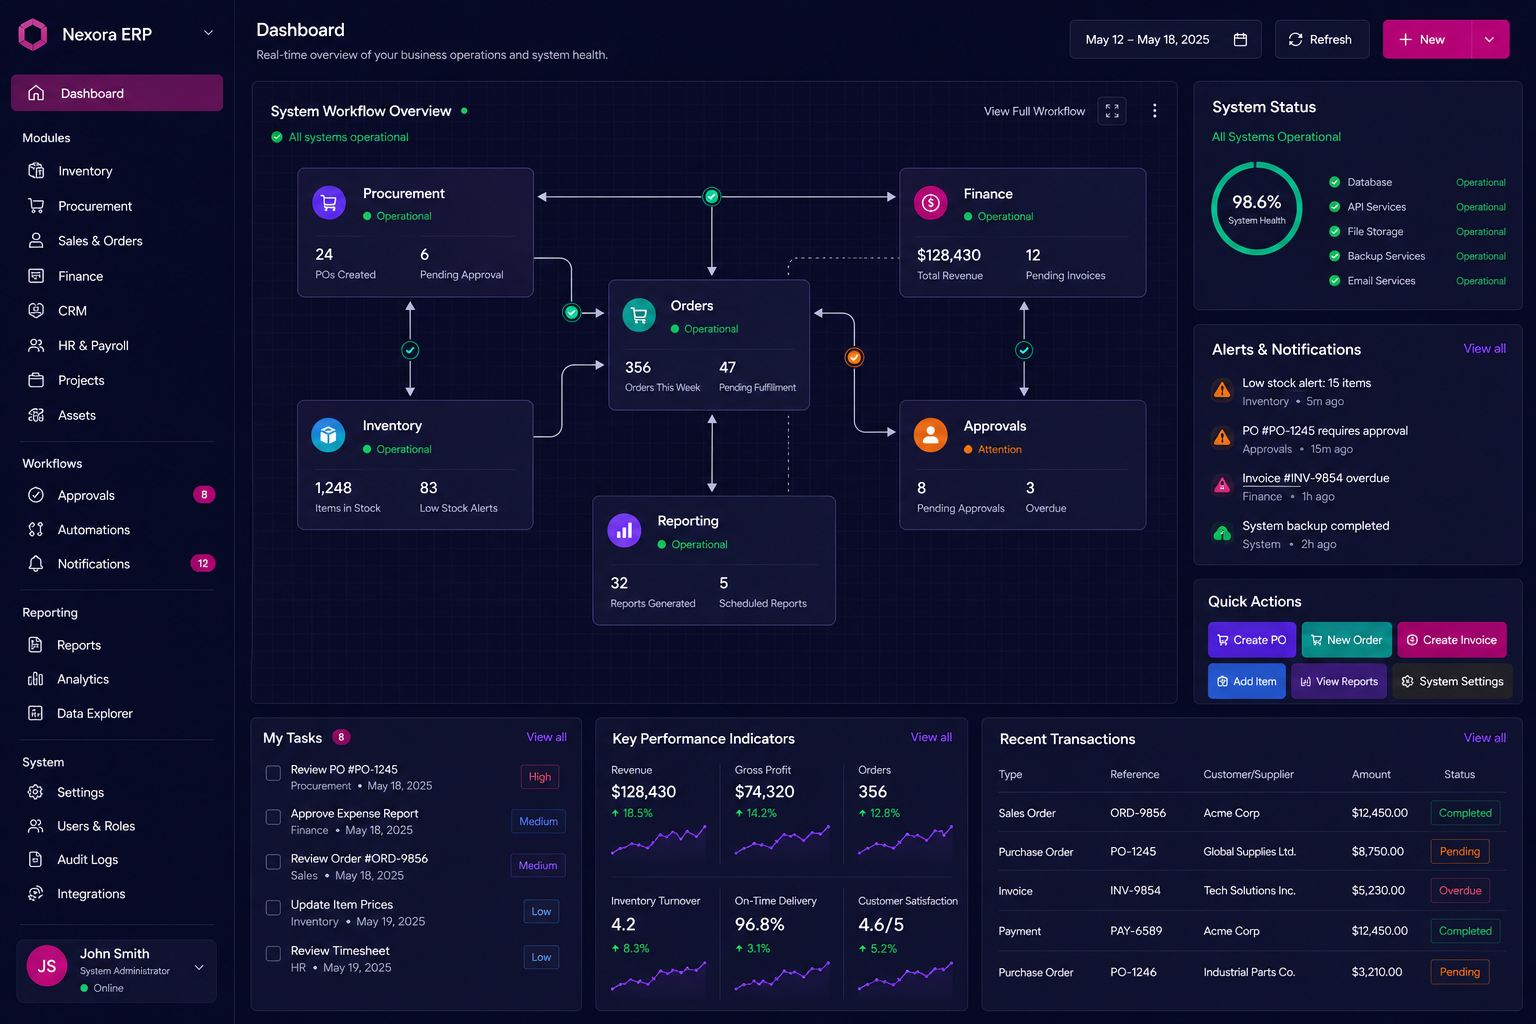This screenshot has width=1536, height=1024.
Task: Open the Dashboard sidebar item
Action: [x=117, y=93]
